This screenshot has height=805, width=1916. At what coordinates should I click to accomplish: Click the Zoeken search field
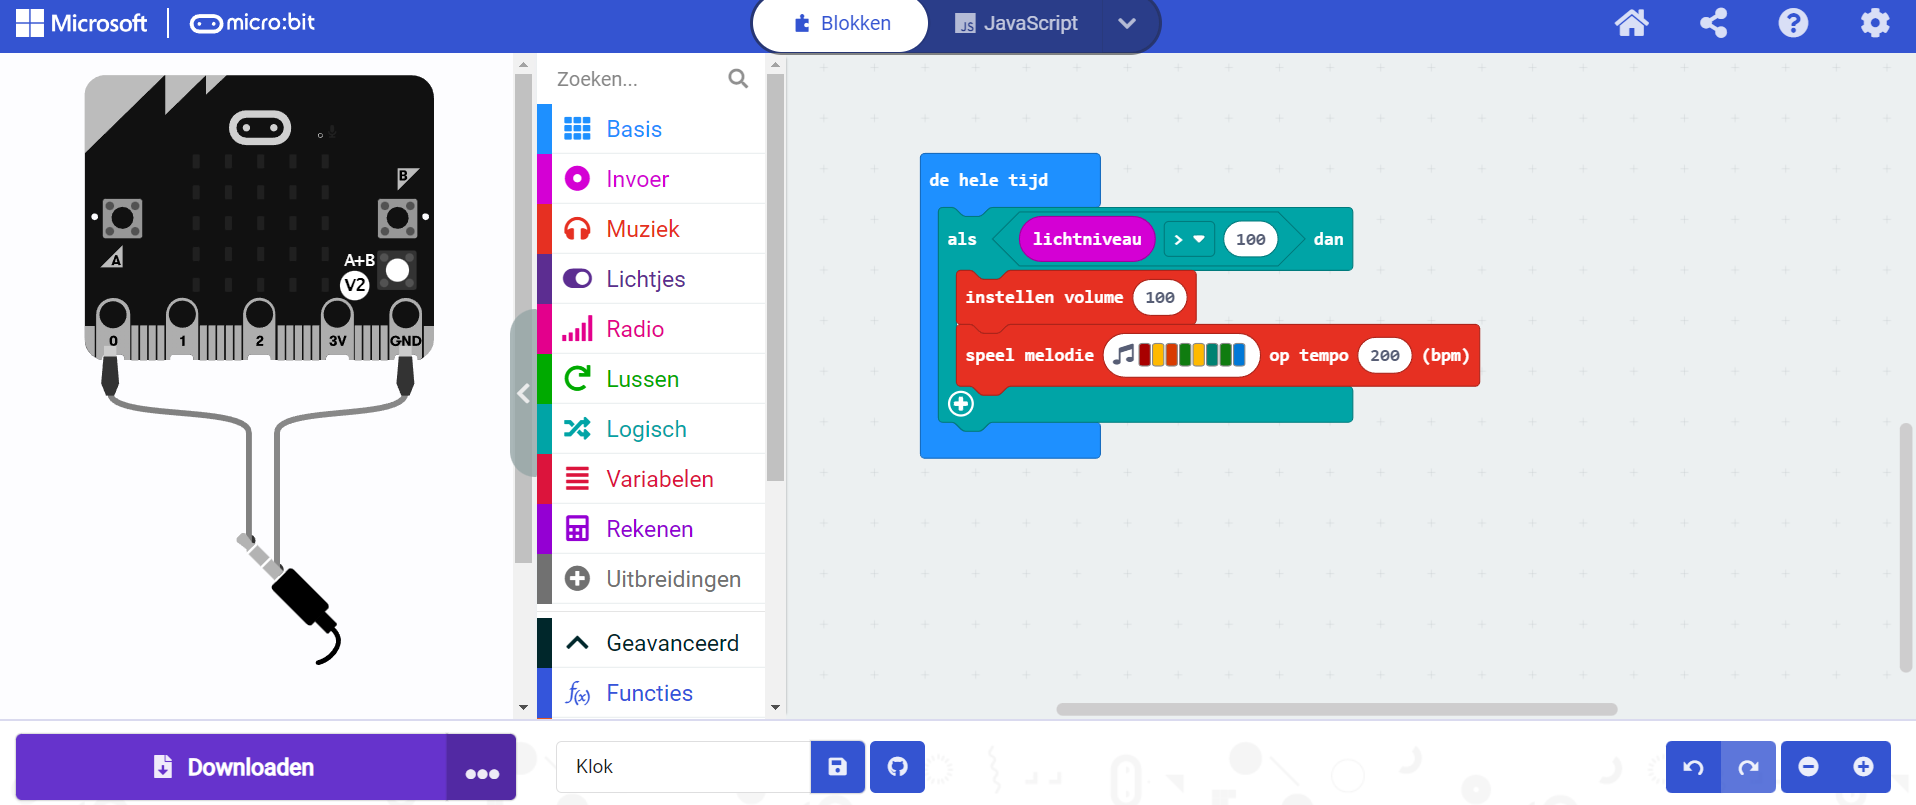click(641, 78)
